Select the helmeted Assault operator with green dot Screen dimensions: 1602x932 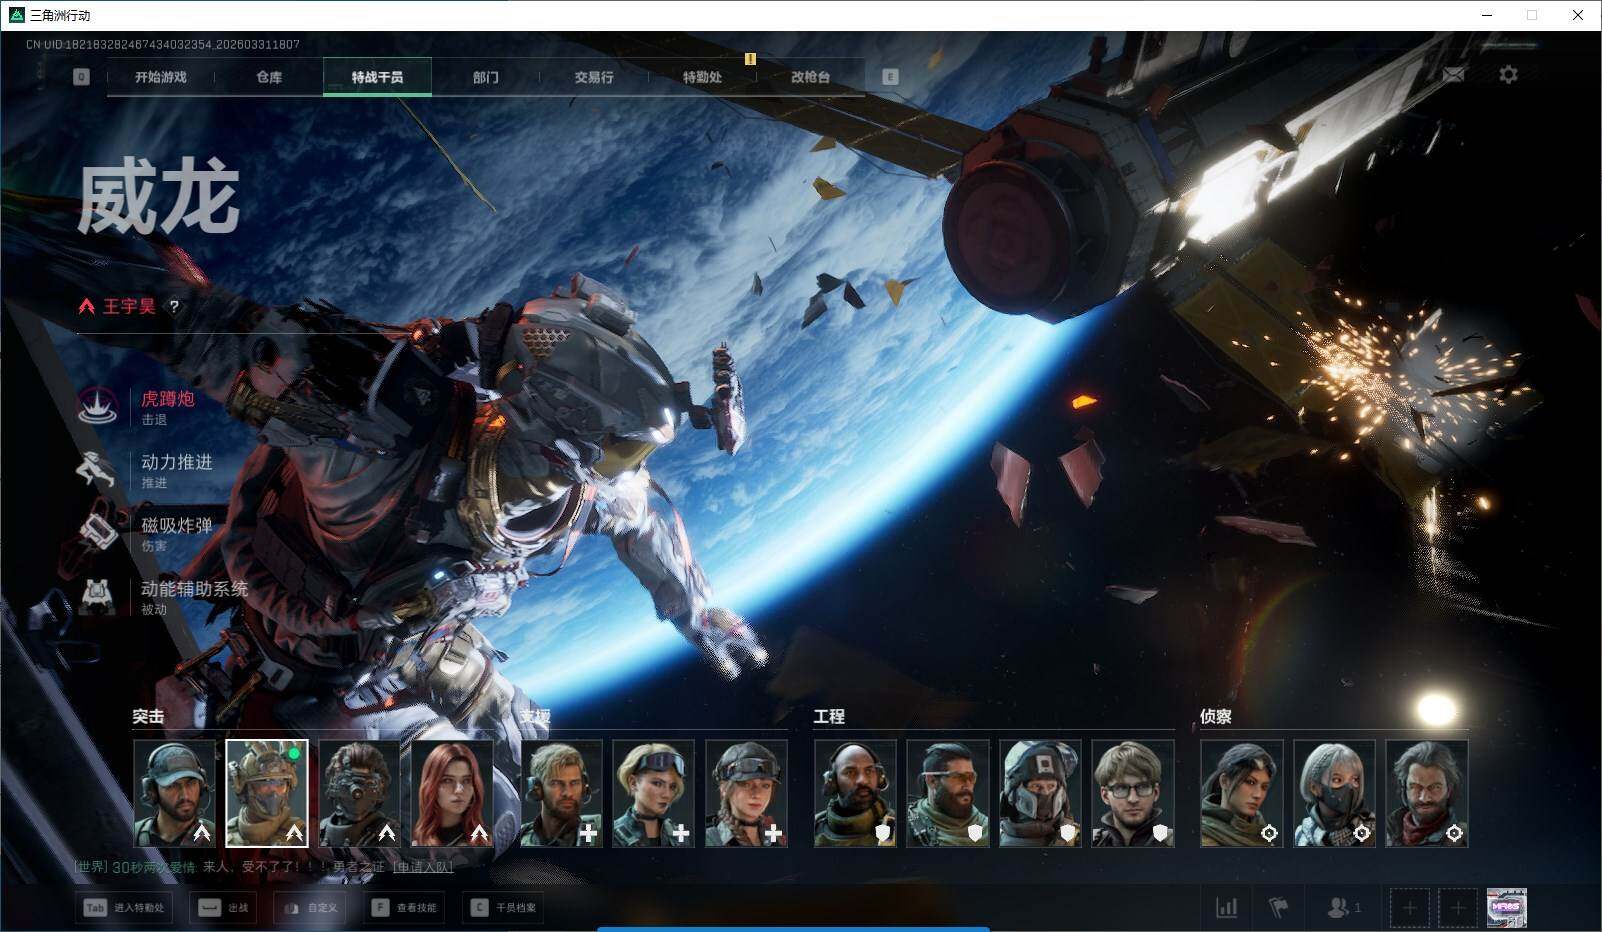267,793
